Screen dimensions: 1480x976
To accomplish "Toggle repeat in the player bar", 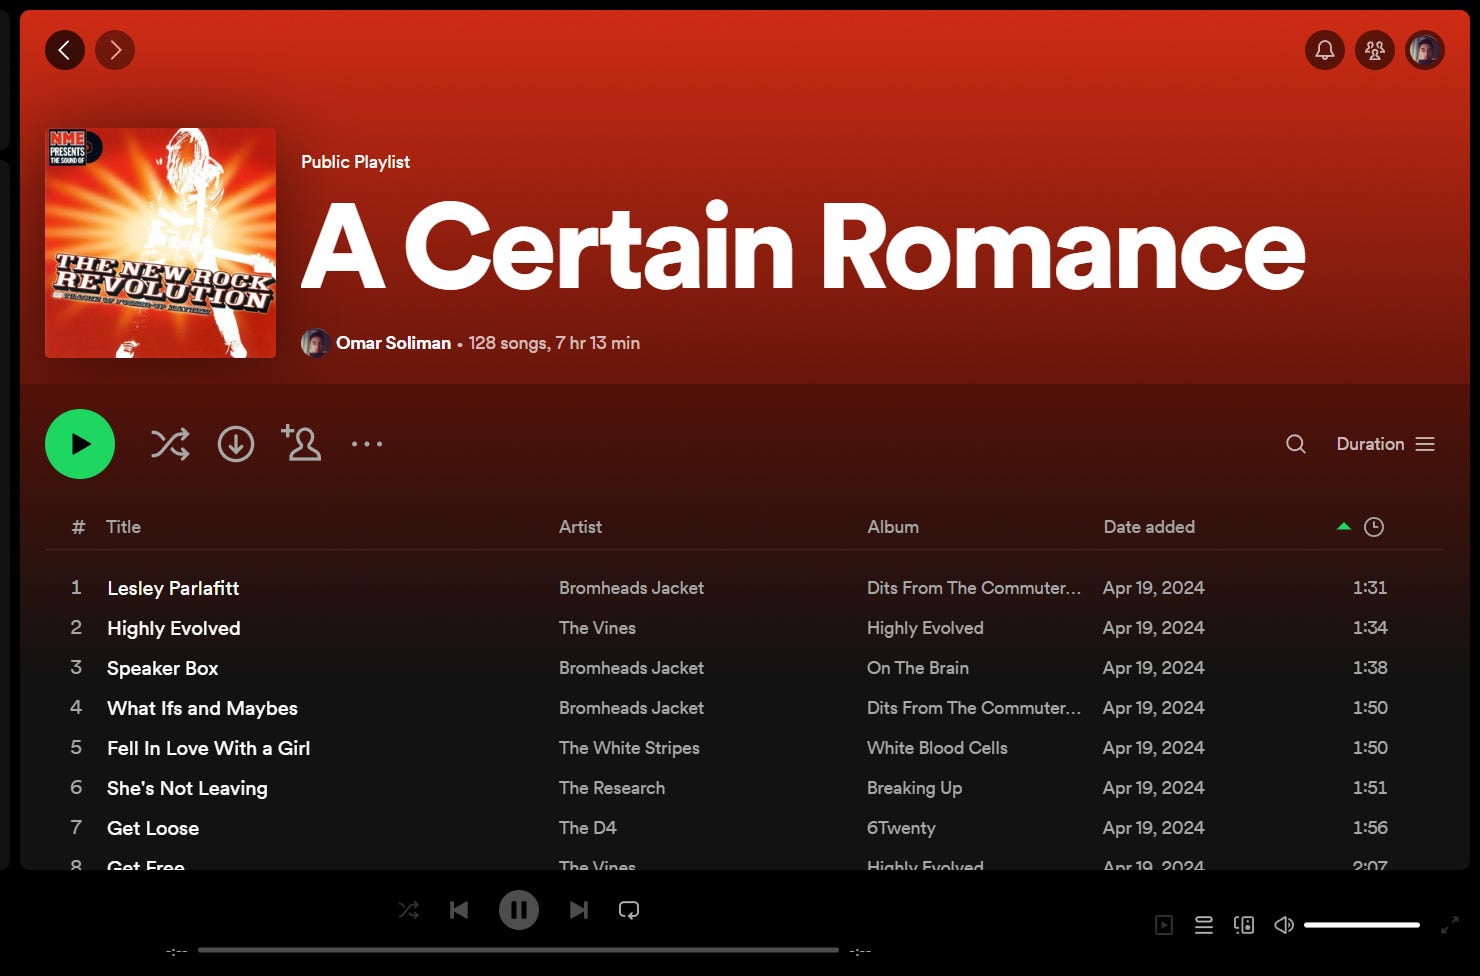I will click(x=629, y=910).
